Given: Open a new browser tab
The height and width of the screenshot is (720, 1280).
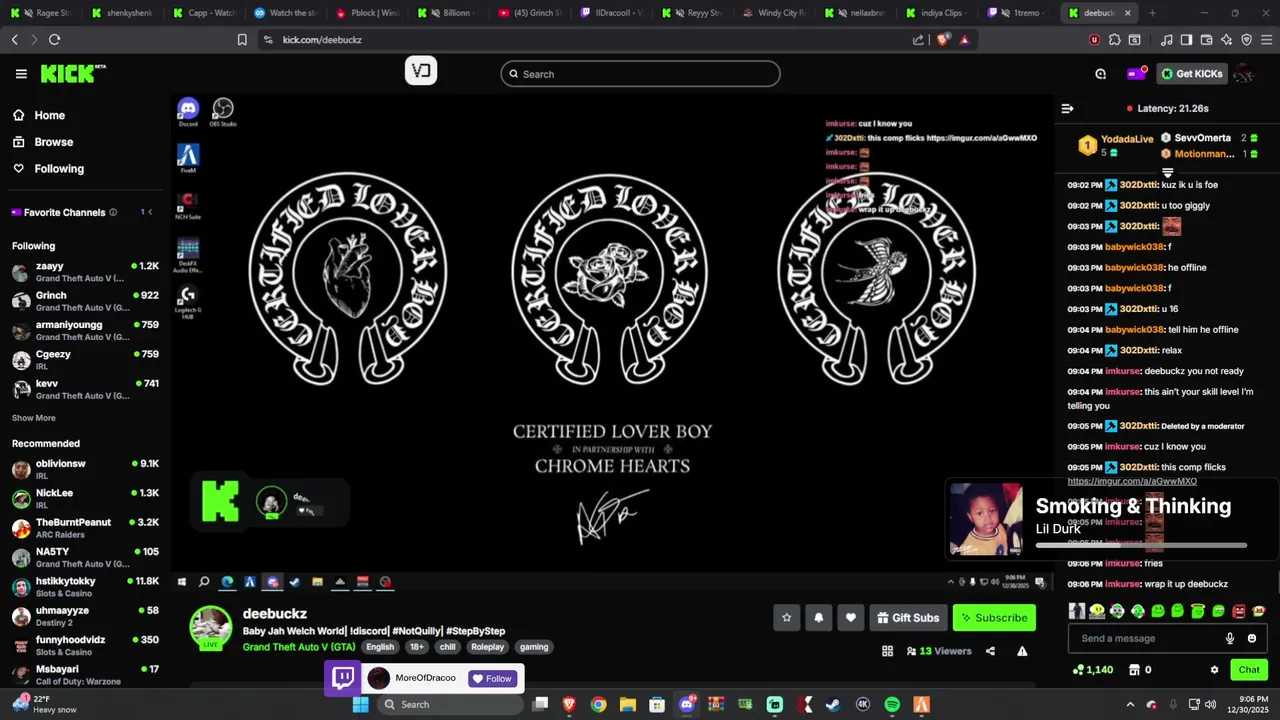Looking at the screenshot, I should [1152, 13].
